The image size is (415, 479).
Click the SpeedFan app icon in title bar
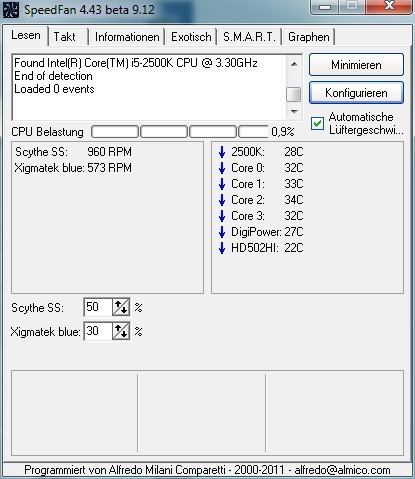click(x=11, y=9)
